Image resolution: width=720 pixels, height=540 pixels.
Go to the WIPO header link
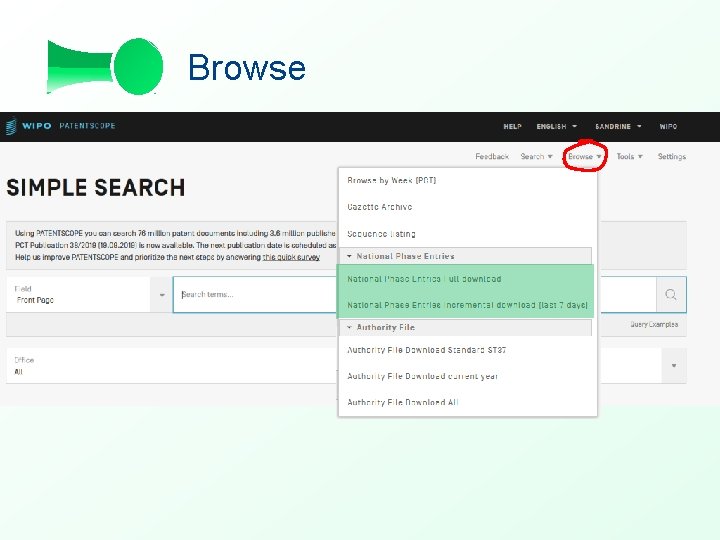(x=668, y=126)
